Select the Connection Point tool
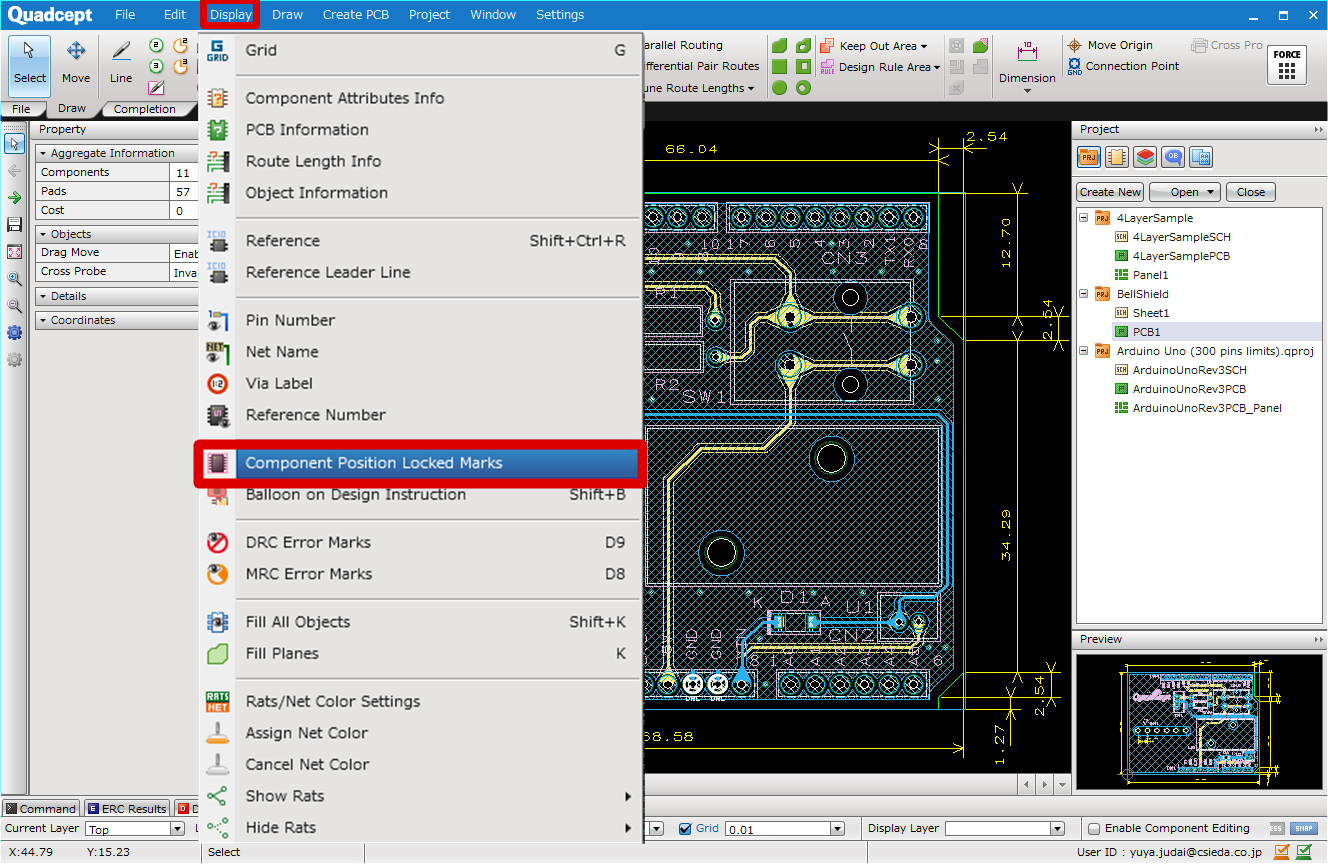This screenshot has width=1328, height=864. point(1123,66)
